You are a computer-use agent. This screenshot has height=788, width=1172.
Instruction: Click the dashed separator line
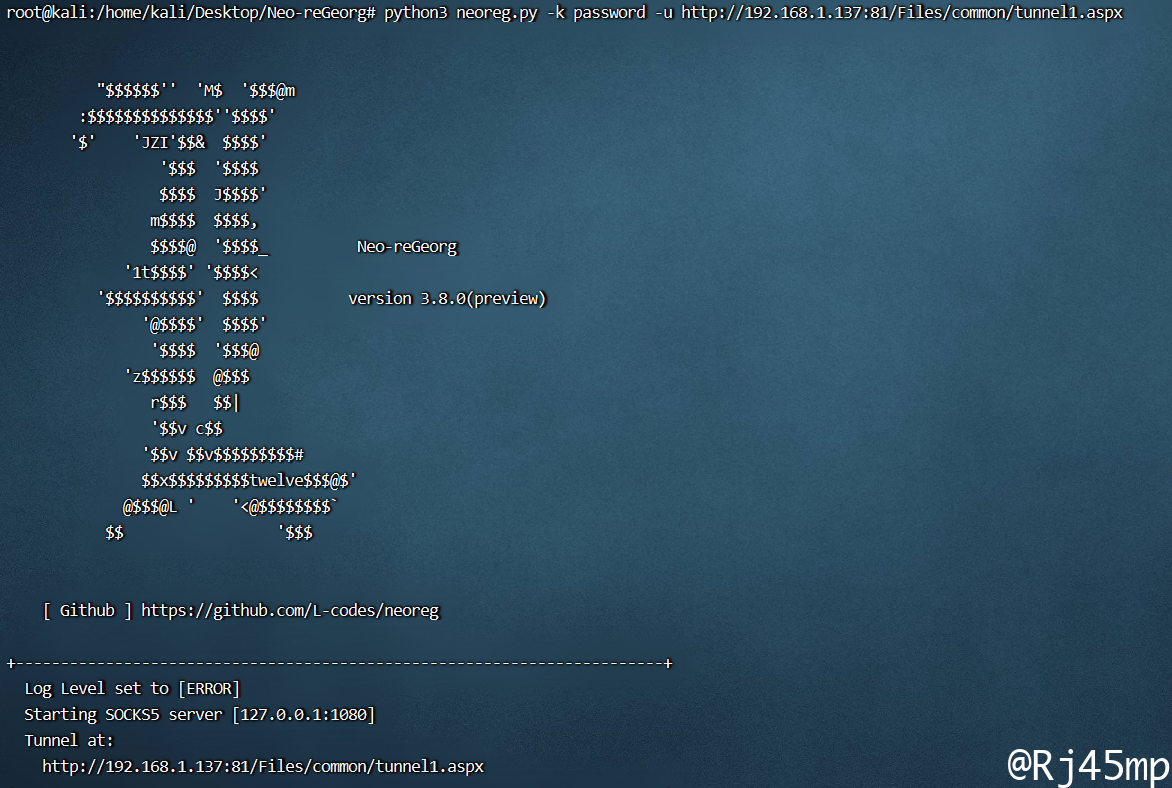[340, 663]
